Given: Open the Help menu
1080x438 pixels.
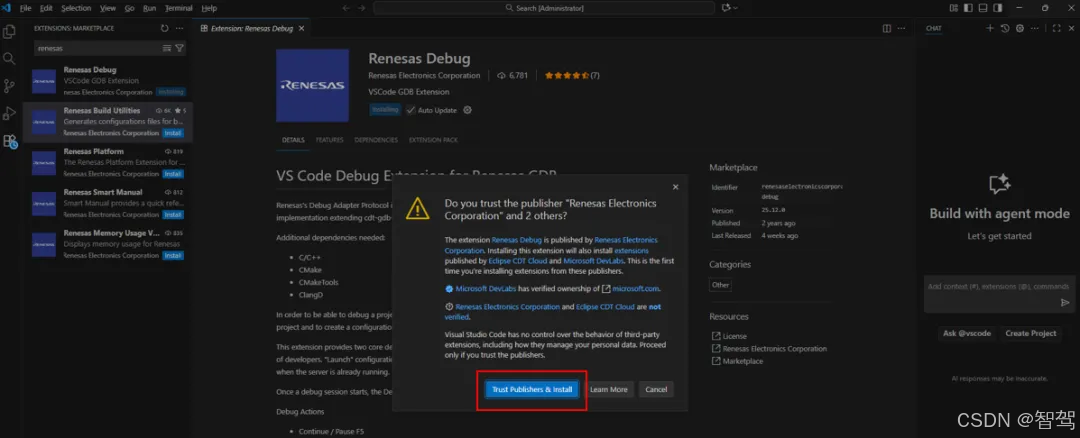Looking at the screenshot, I should (209, 8).
